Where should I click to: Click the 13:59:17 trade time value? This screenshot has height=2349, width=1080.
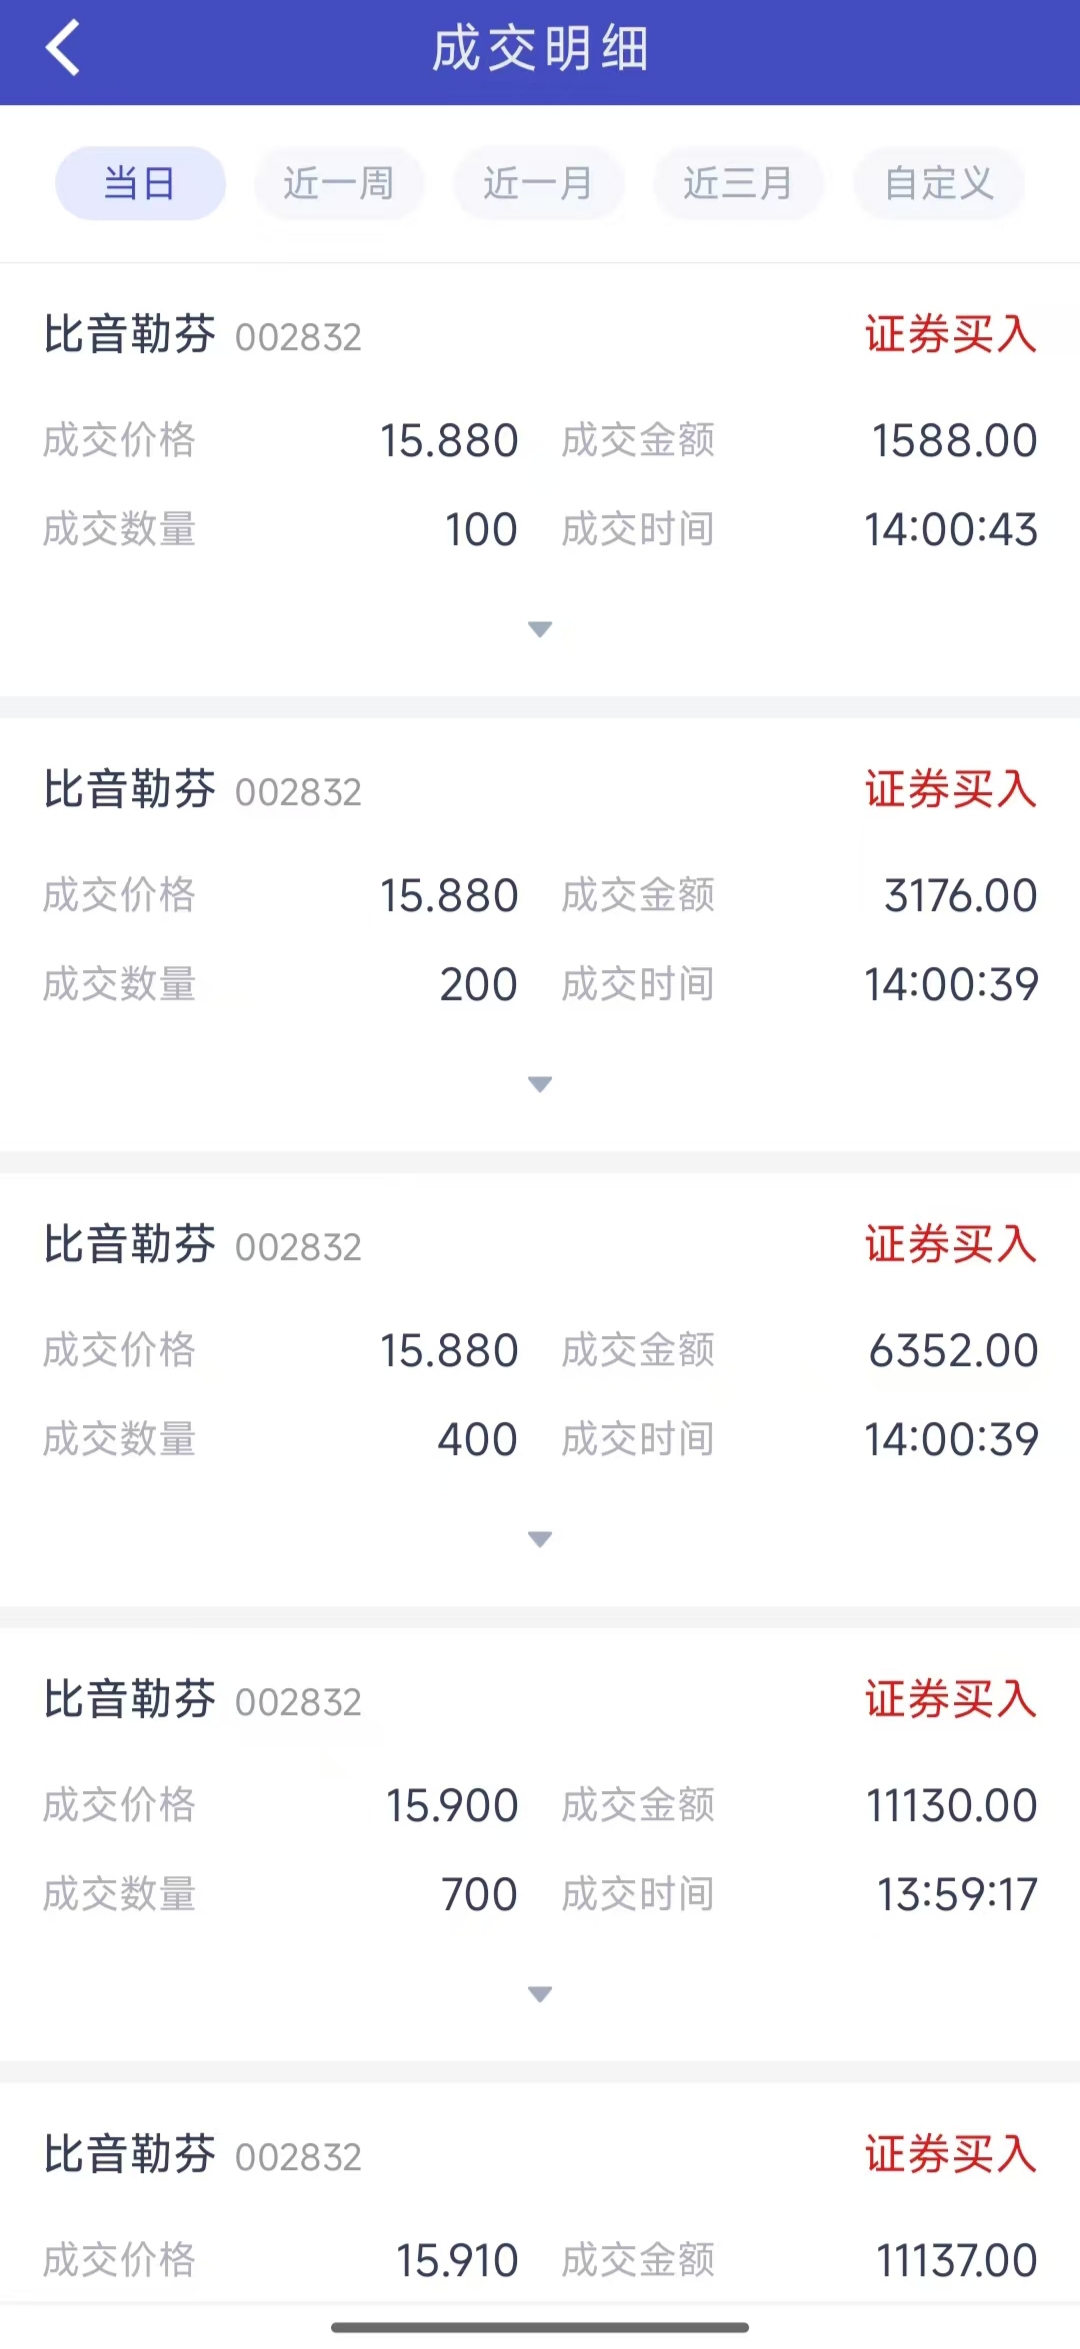[957, 1895]
